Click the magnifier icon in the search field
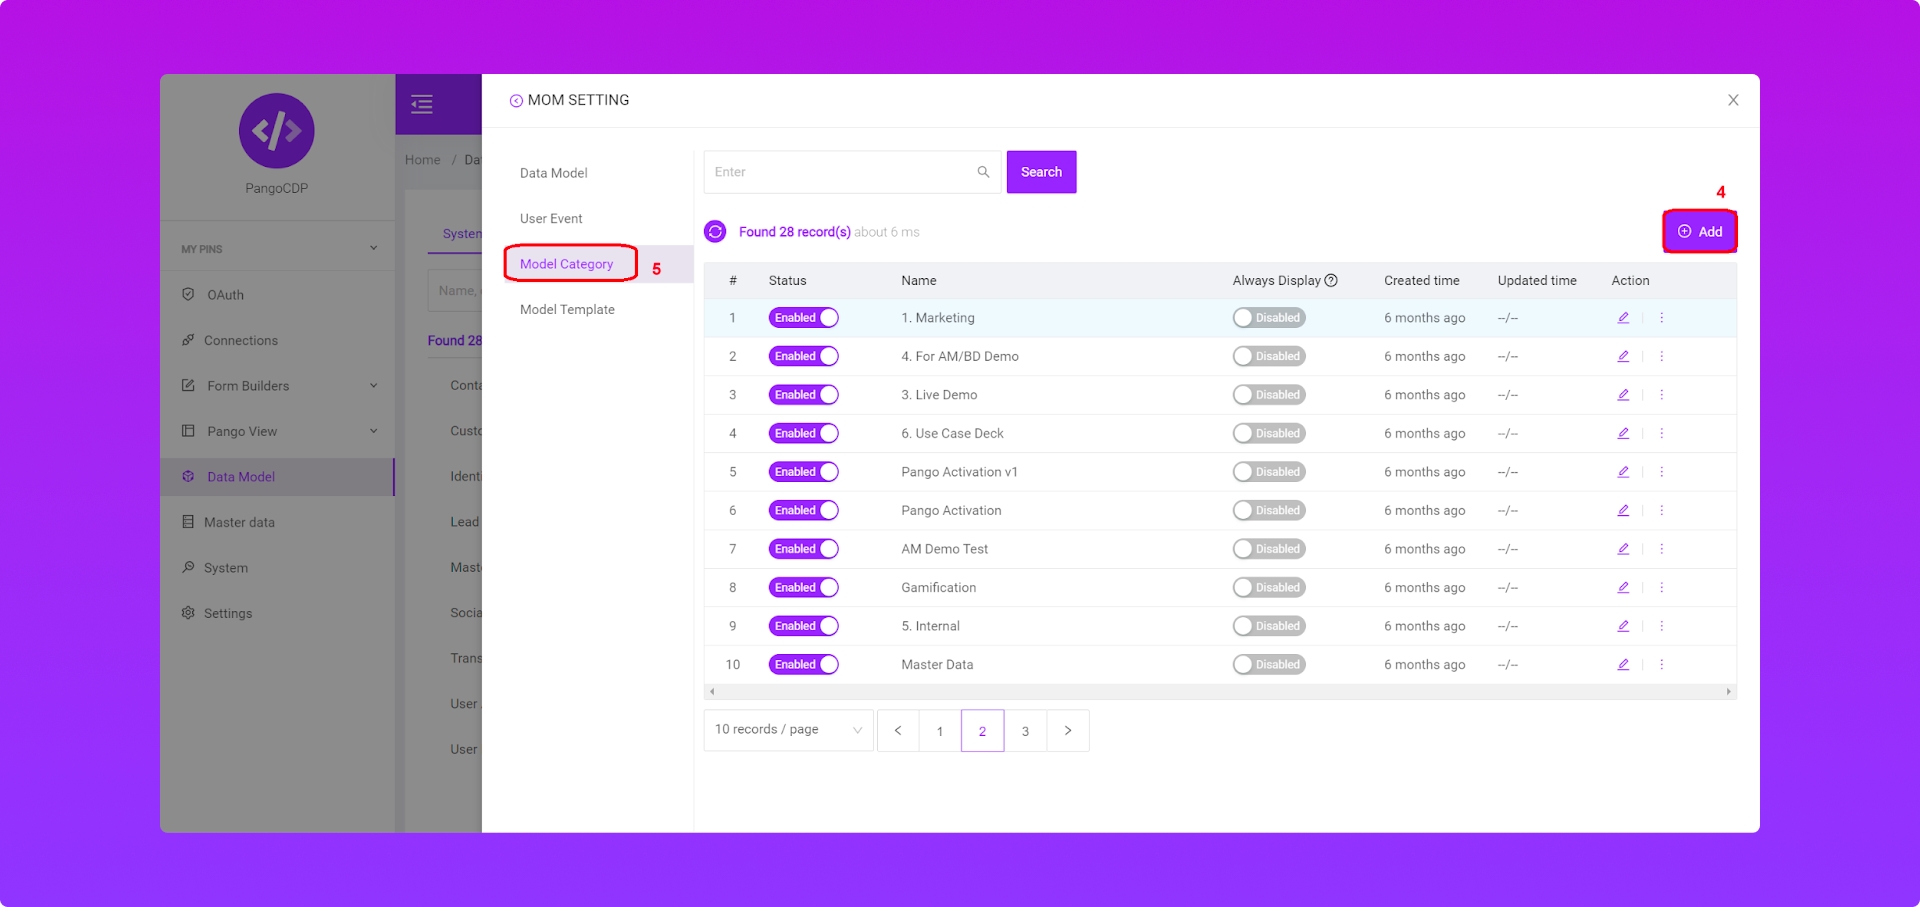Viewport: 1920px width, 907px height. click(983, 172)
